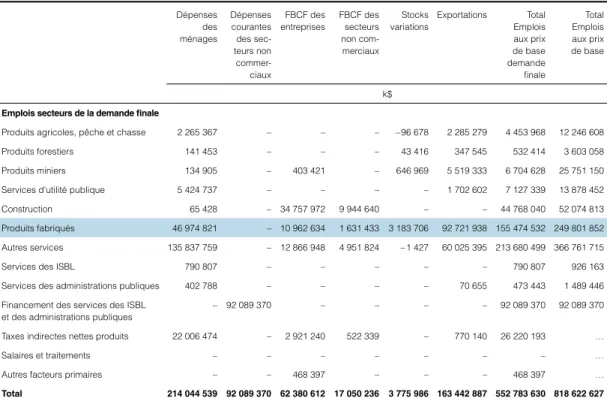Select the Autres services row label
This screenshot has height=398, width=607.
pos(32,247)
